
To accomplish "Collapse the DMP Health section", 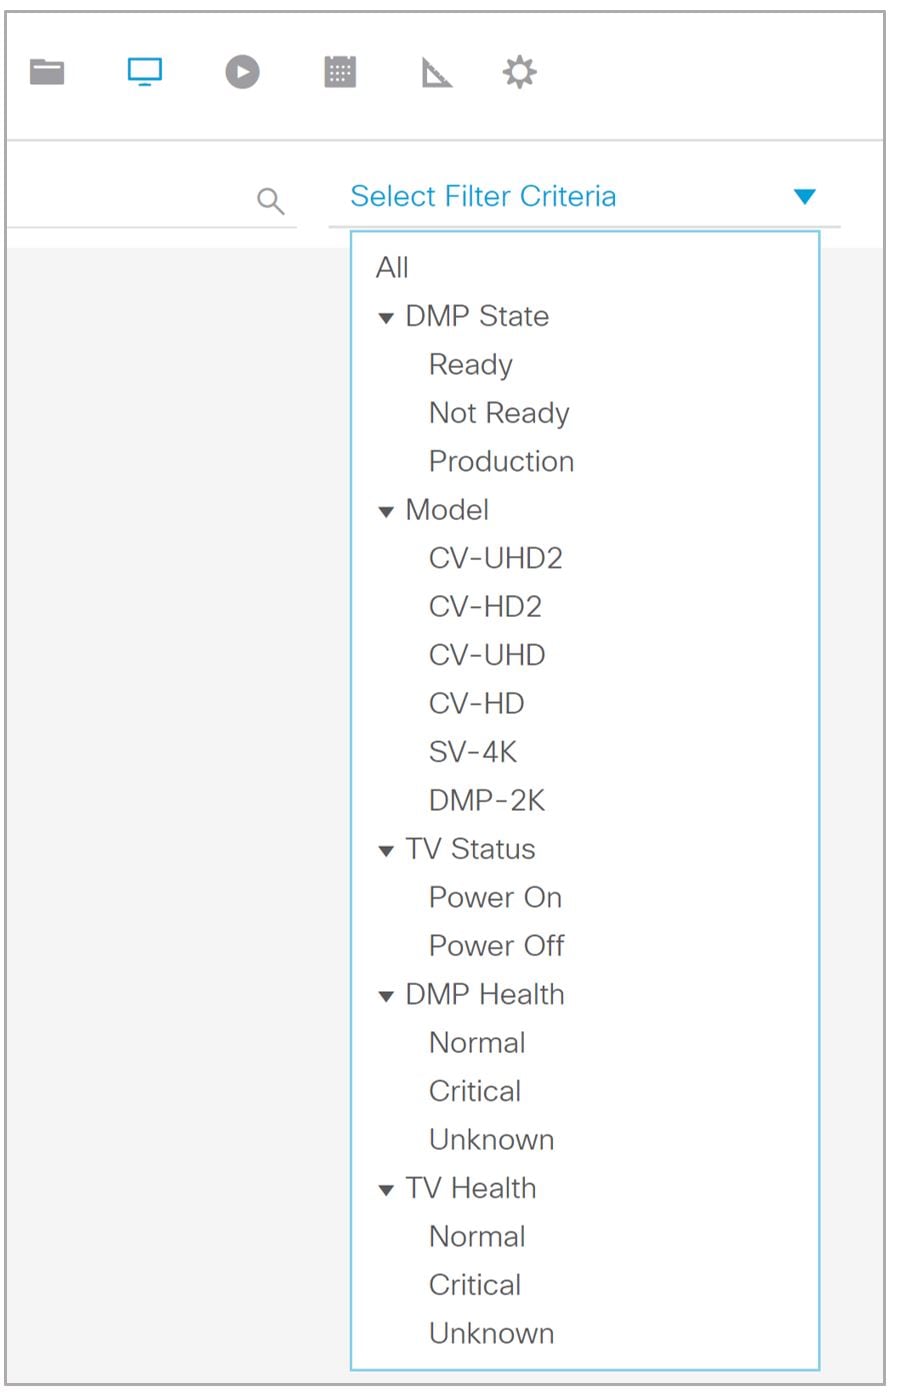I will tap(384, 994).
